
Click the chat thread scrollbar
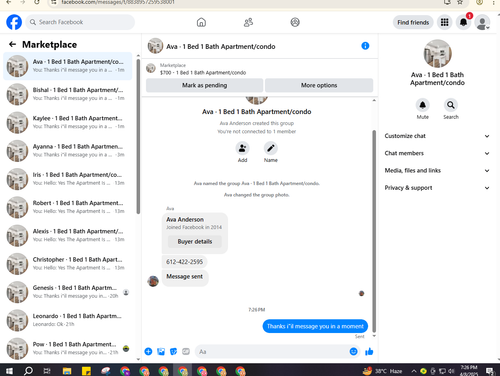[374, 230]
